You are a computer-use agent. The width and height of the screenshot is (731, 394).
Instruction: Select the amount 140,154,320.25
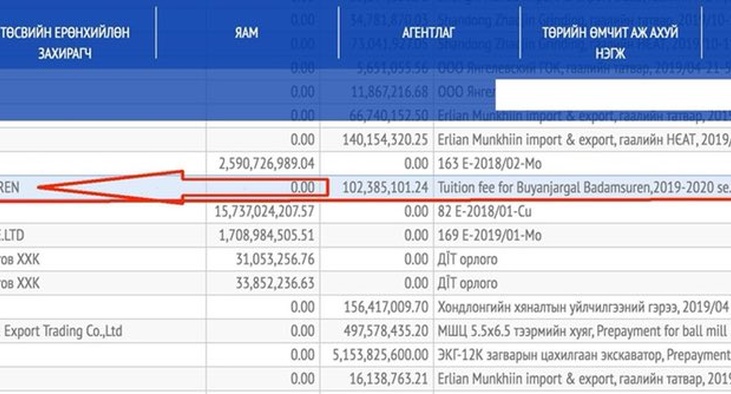[x=385, y=139]
